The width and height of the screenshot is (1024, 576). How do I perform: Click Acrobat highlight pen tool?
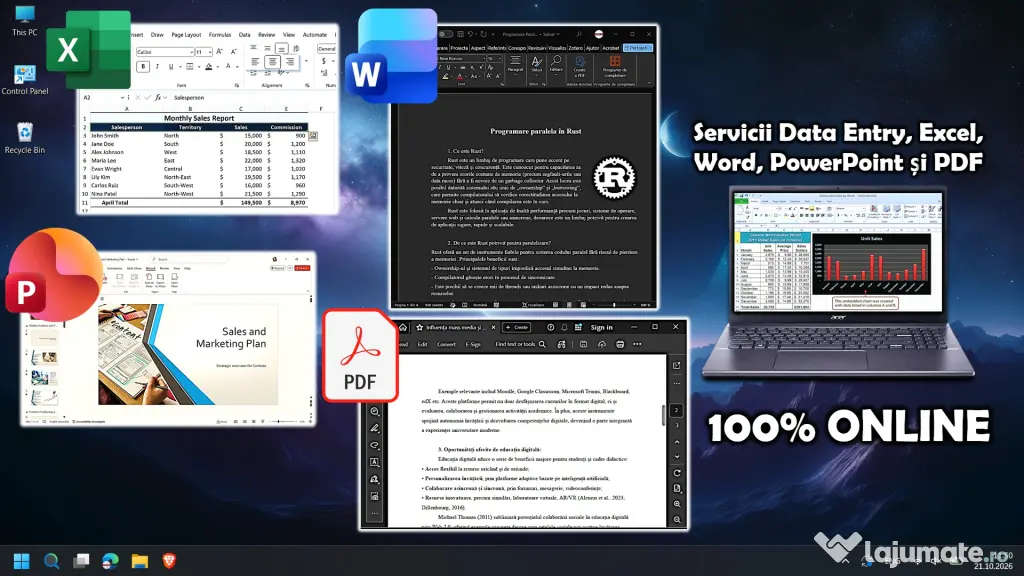[374, 428]
